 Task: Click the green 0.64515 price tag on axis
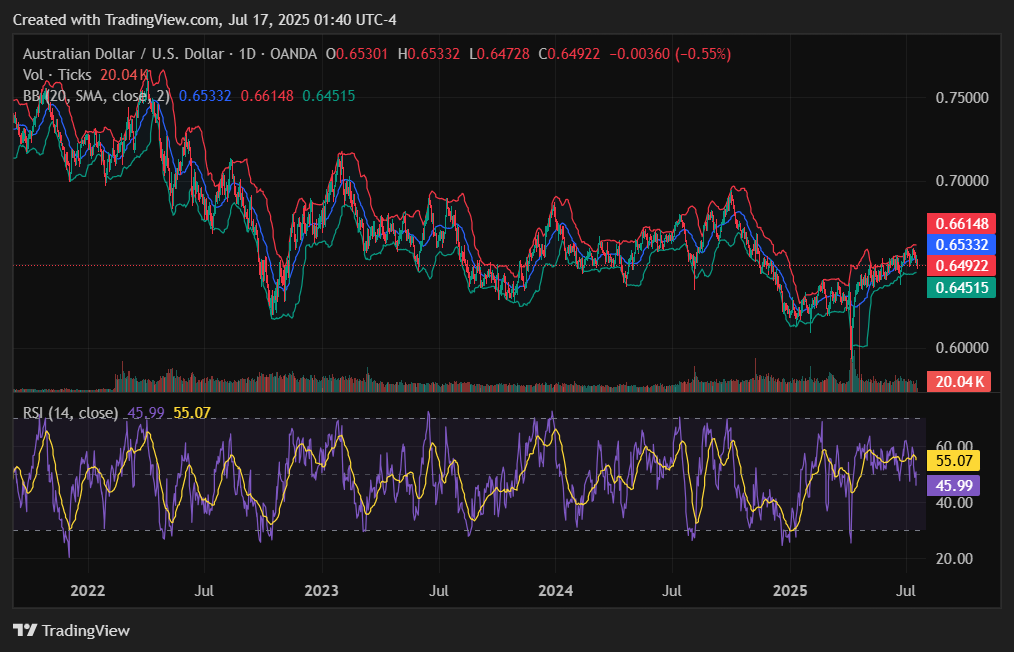point(962,287)
